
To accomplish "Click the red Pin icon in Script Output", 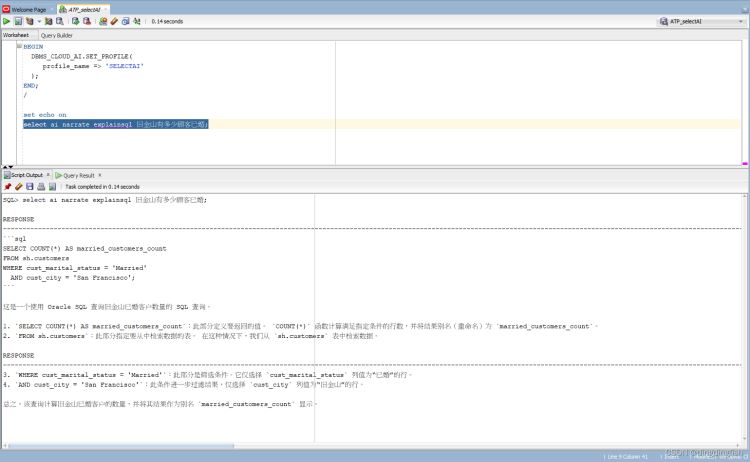I will pos(7,187).
